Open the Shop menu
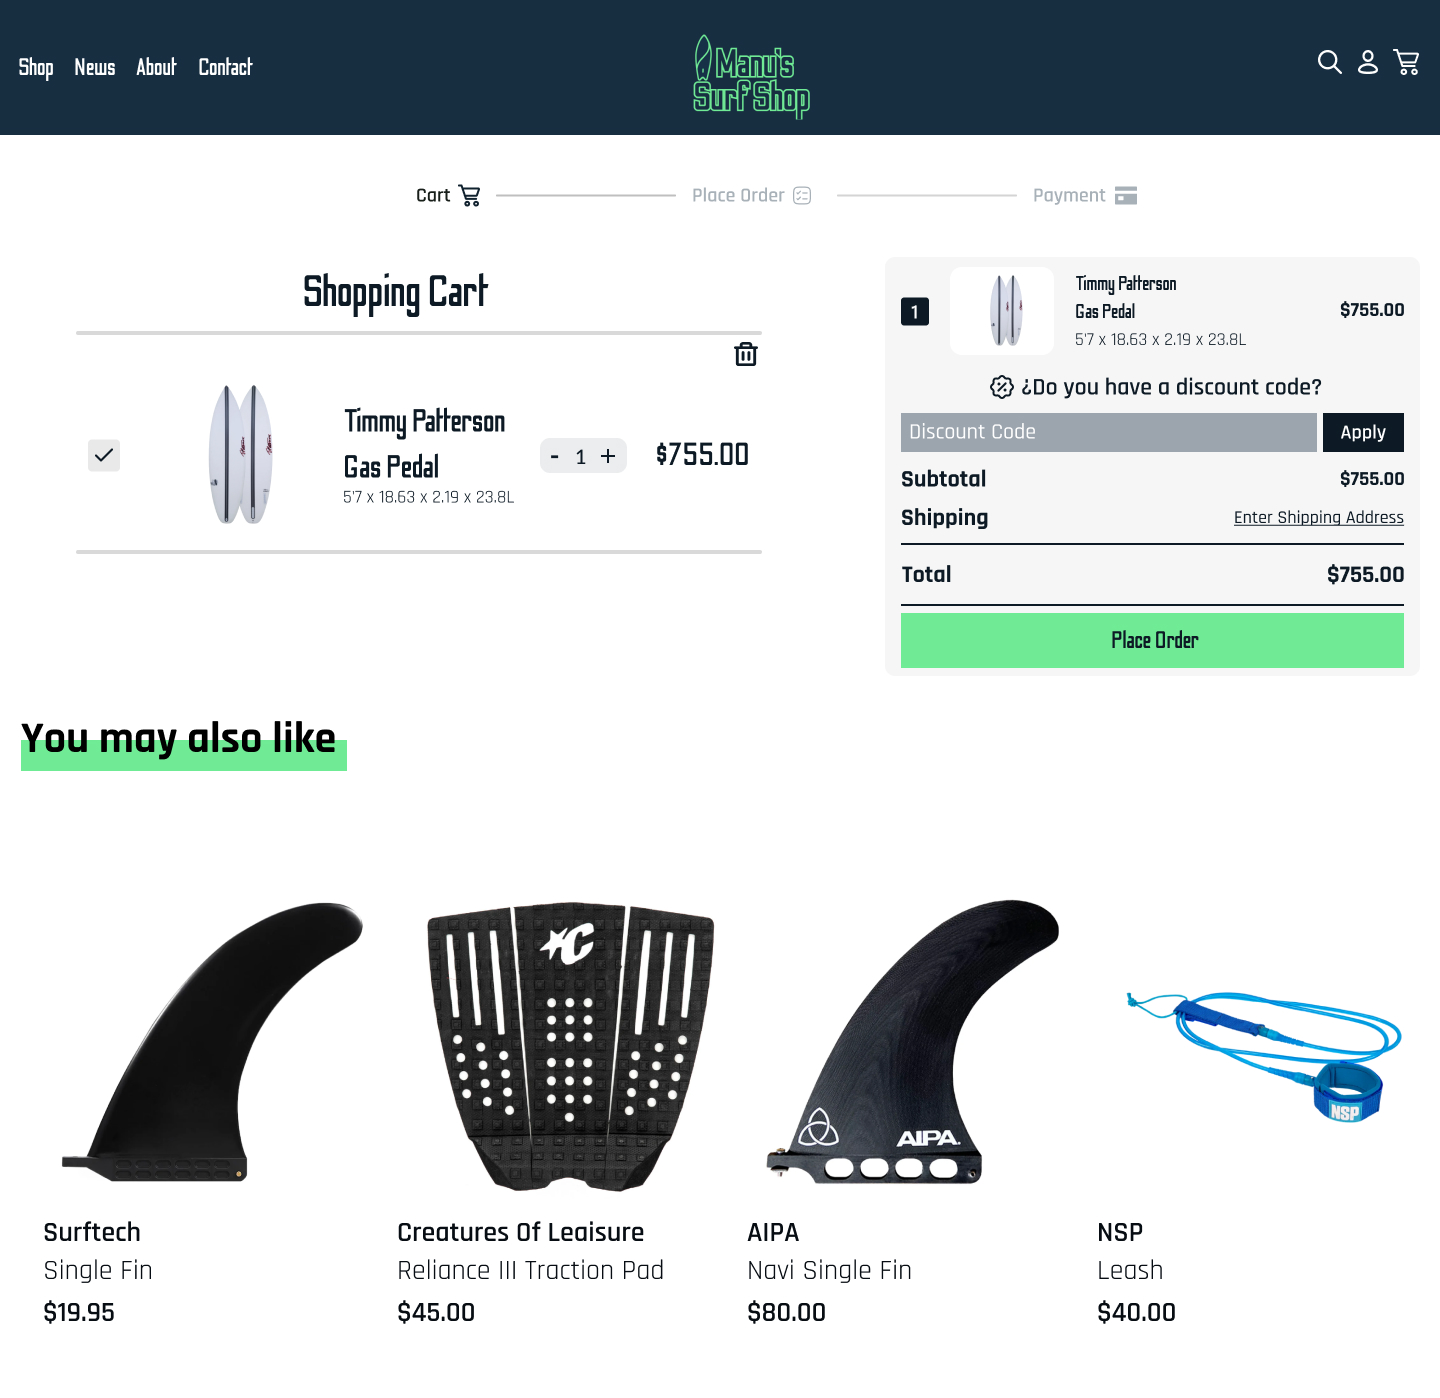Viewport: 1440px width, 1398px height. pyautogui.click(x=36, y=67)
